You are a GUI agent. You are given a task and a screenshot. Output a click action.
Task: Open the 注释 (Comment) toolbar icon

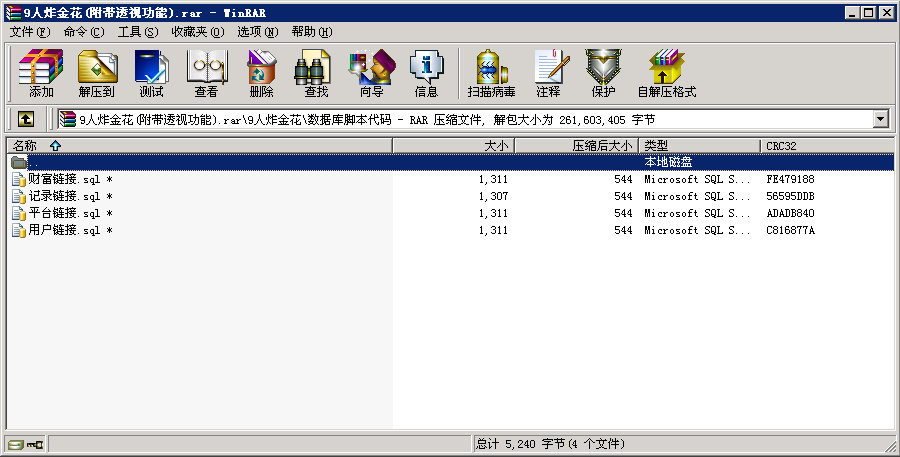(548, 72)
